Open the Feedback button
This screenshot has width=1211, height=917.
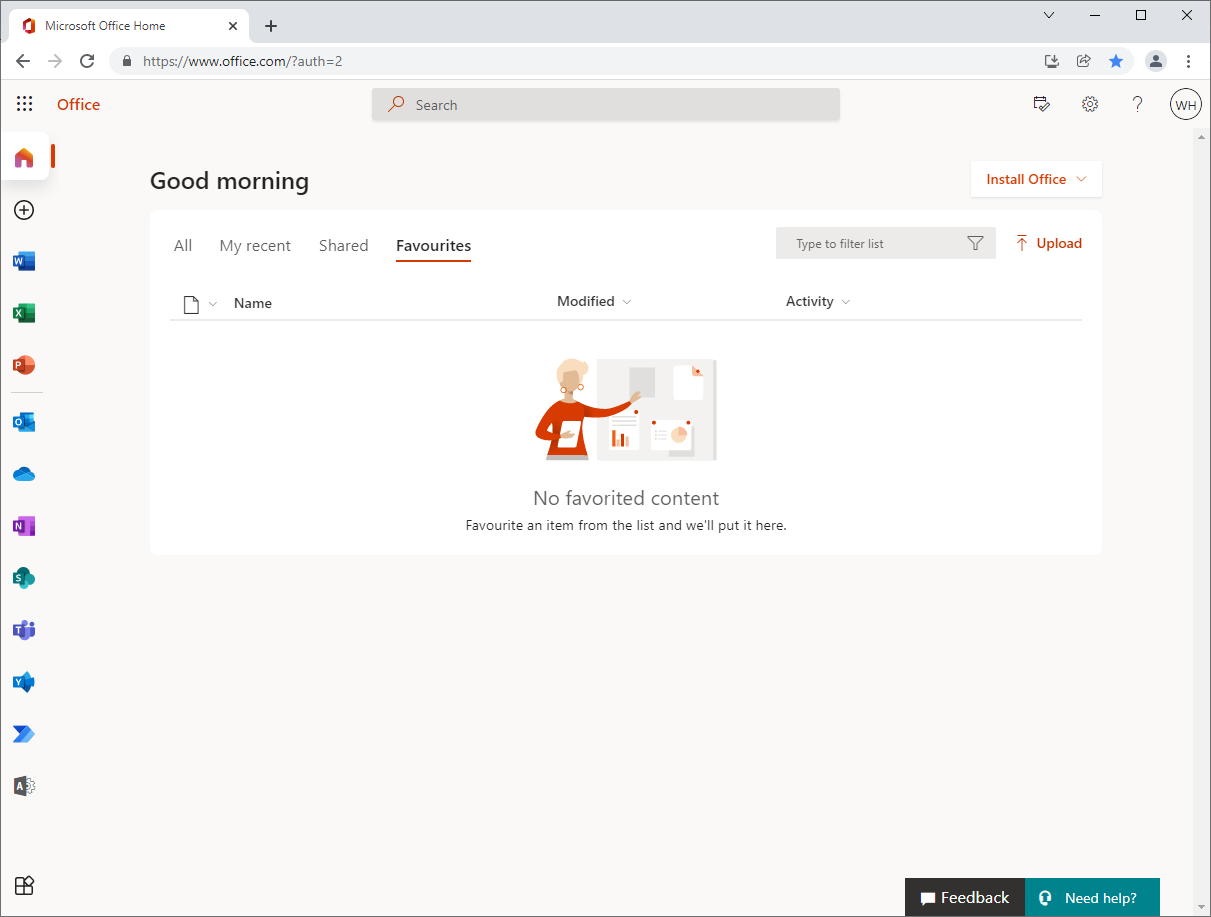[x=965, y=898]
